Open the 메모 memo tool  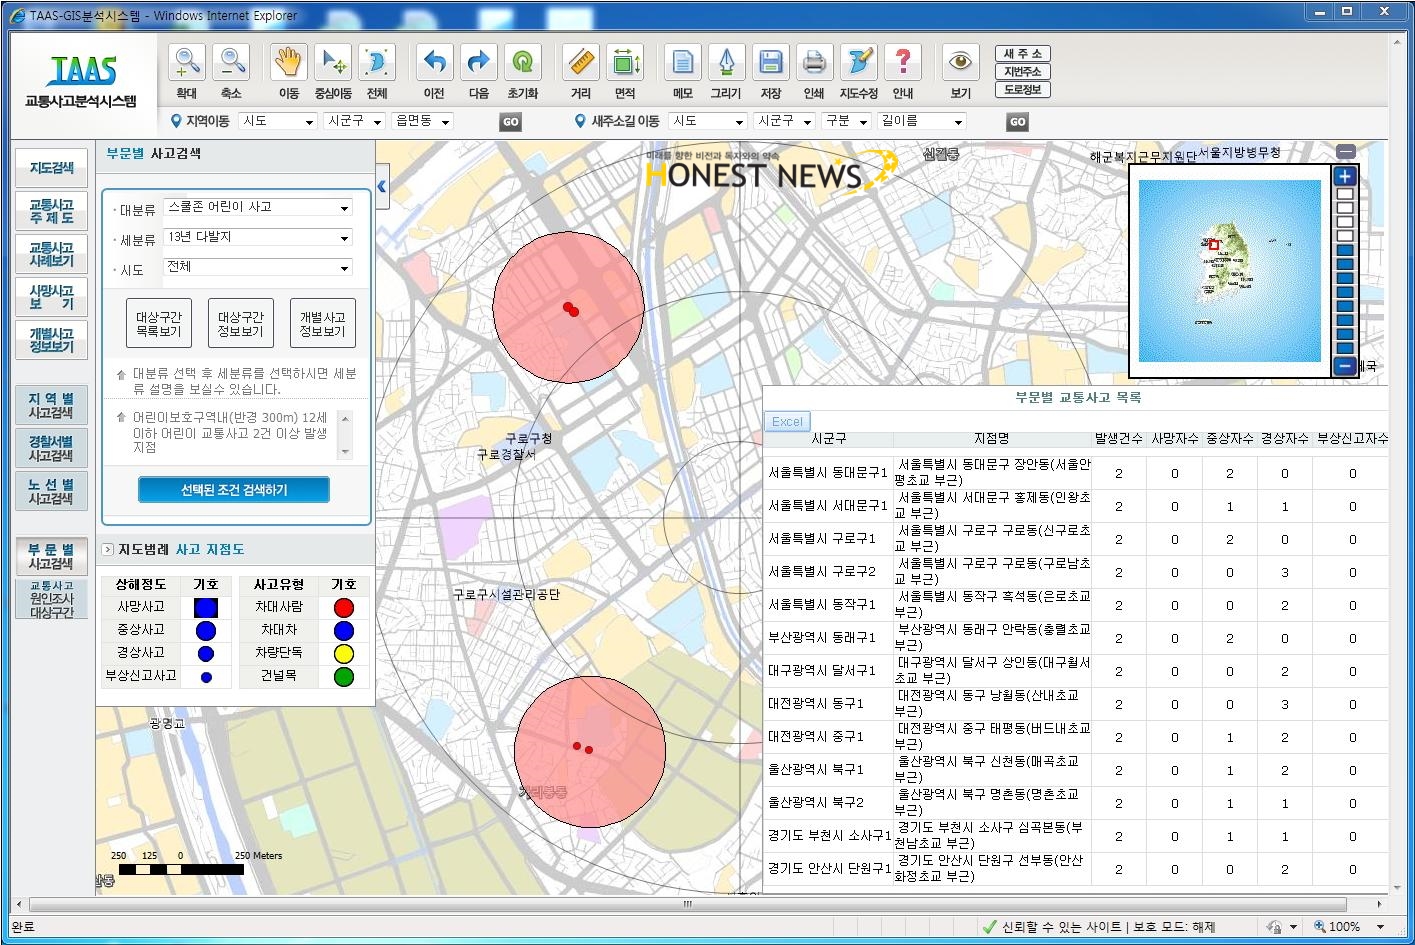click(x=682, y=63)
